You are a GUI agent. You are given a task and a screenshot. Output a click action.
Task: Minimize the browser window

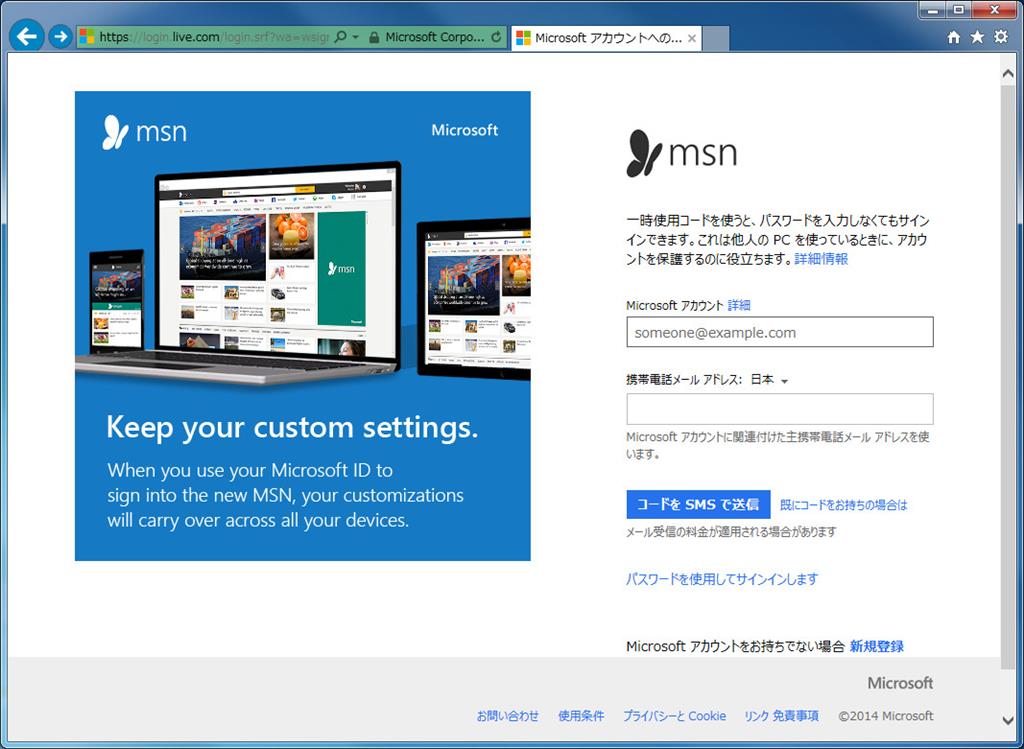(x=933, y=10)
